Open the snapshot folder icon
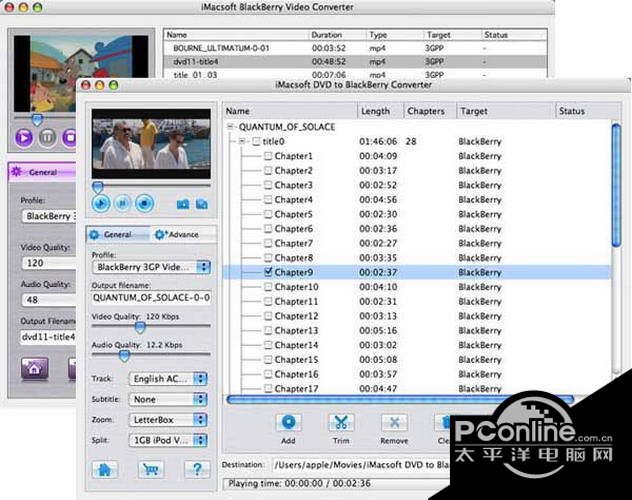The height and width of the screenshot is (500, 632). point(202,204)
